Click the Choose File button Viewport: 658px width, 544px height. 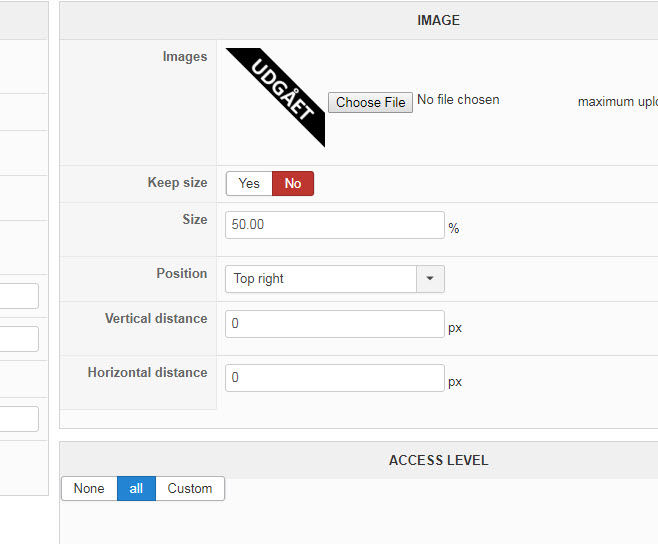tap(370, 102)
